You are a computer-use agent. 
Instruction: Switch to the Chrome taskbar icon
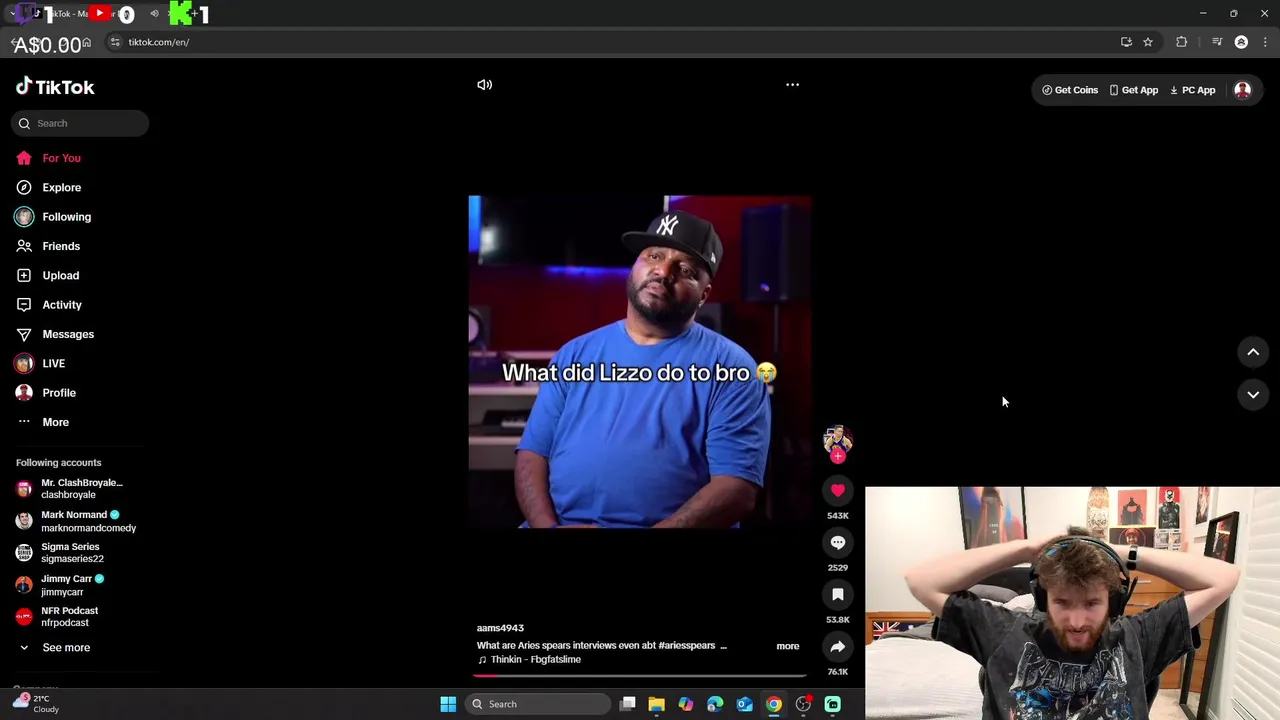[x=774, y=704]
